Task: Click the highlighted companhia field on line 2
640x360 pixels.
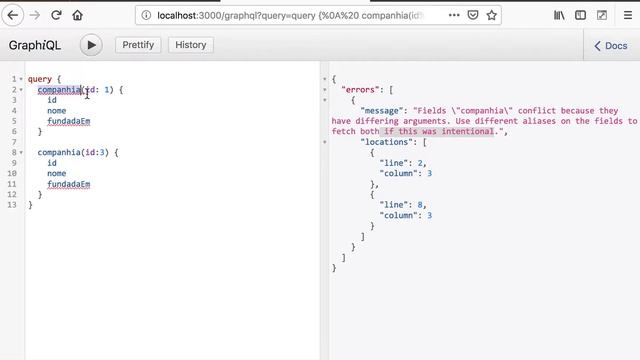Action: [x=59, y=90]
